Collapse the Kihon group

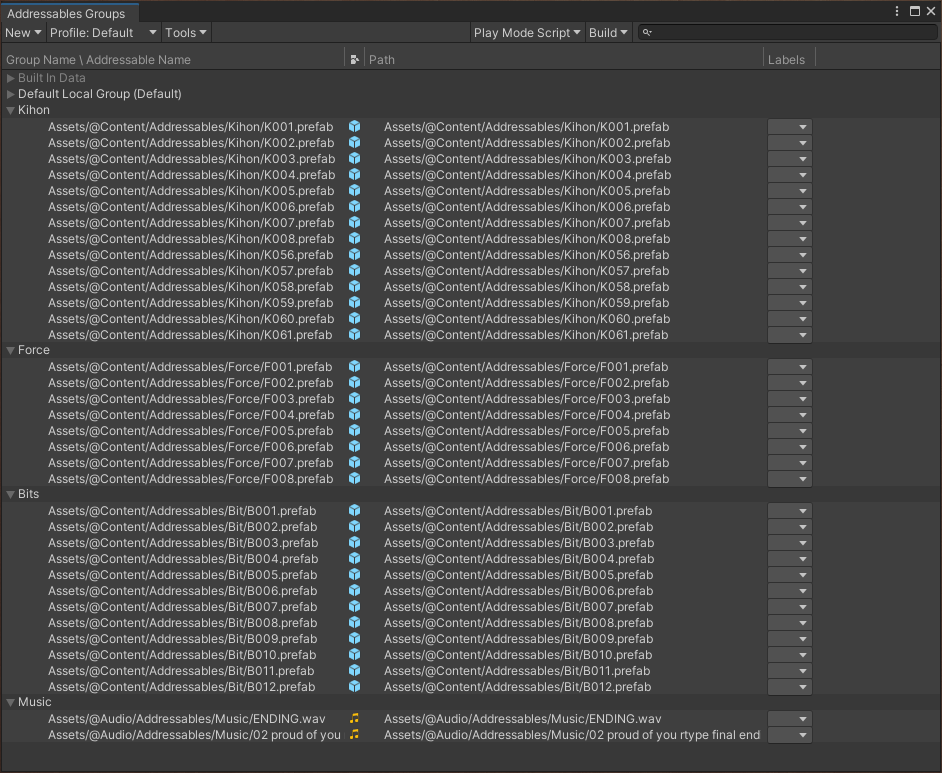[10, 111]
